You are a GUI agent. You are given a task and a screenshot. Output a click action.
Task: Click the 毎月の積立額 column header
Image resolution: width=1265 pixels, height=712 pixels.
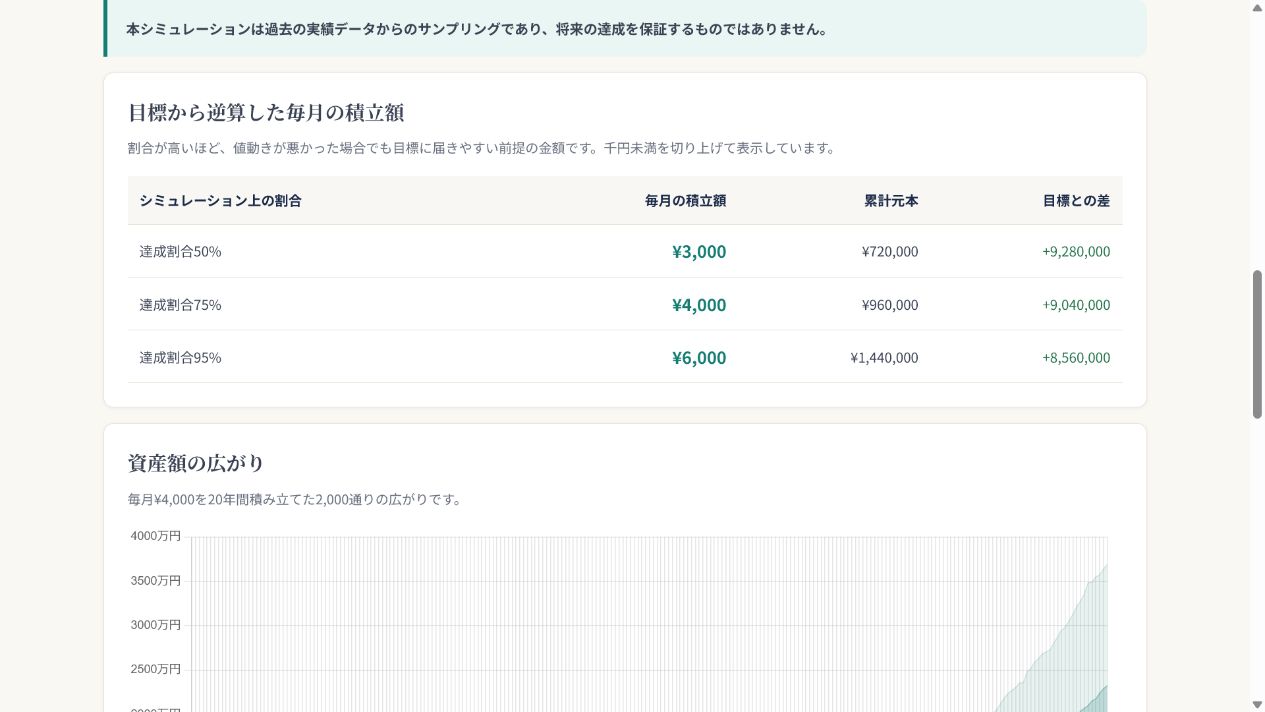click(x=685, y=200)
